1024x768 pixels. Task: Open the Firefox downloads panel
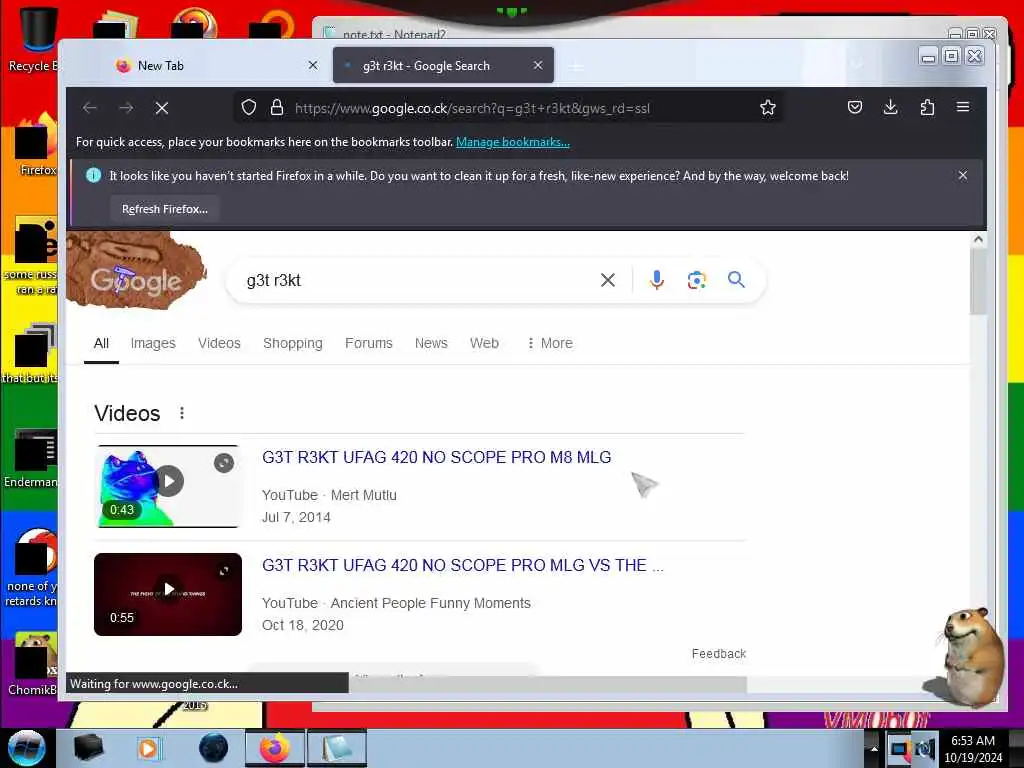point(890,107)
